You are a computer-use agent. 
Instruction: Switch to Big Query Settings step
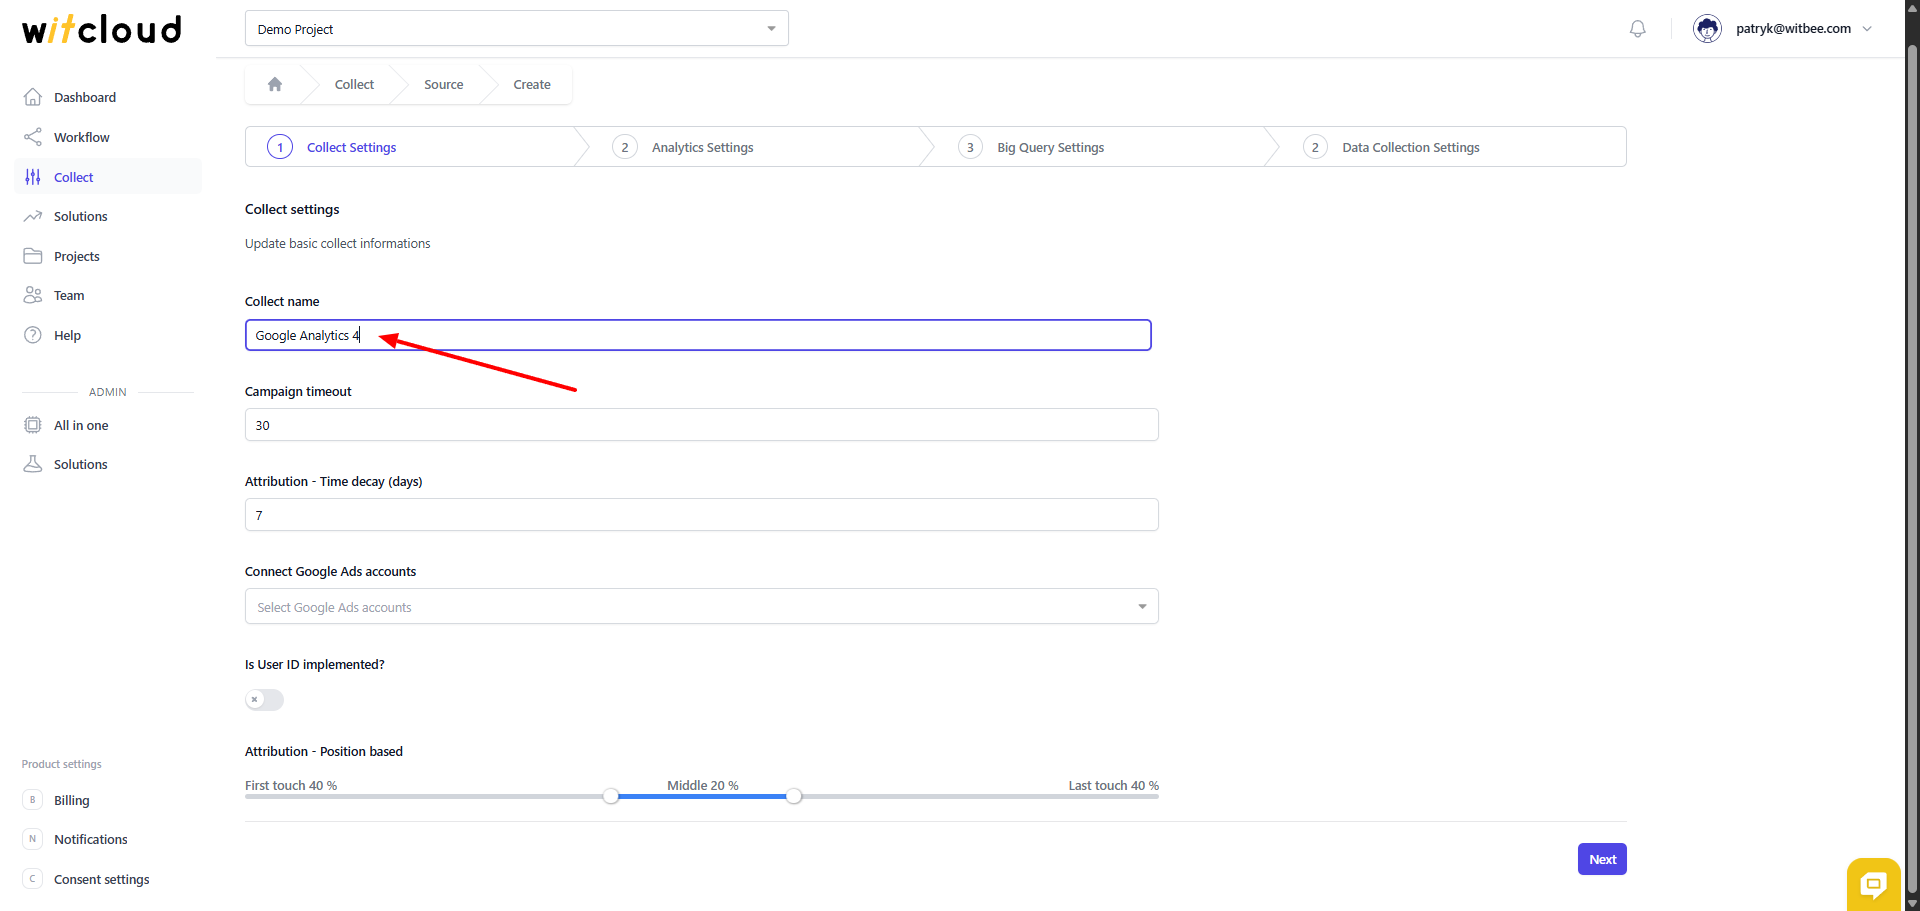1050,148
